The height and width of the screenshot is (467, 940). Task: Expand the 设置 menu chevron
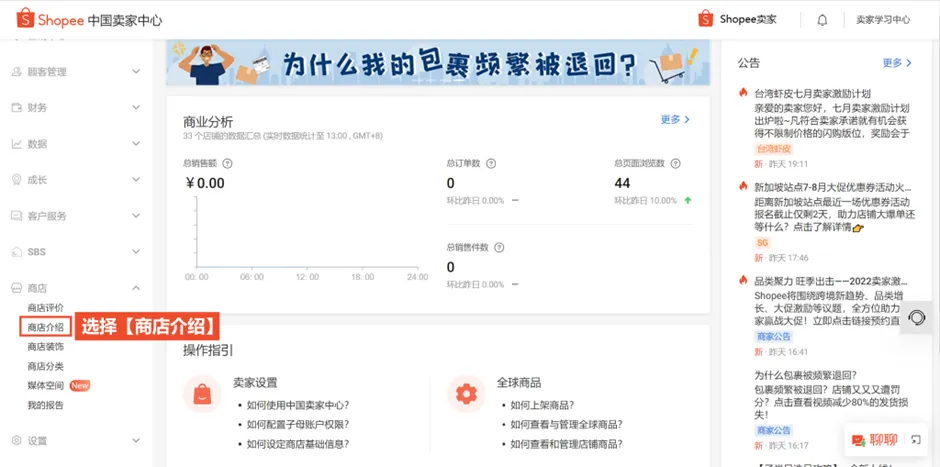136,441
